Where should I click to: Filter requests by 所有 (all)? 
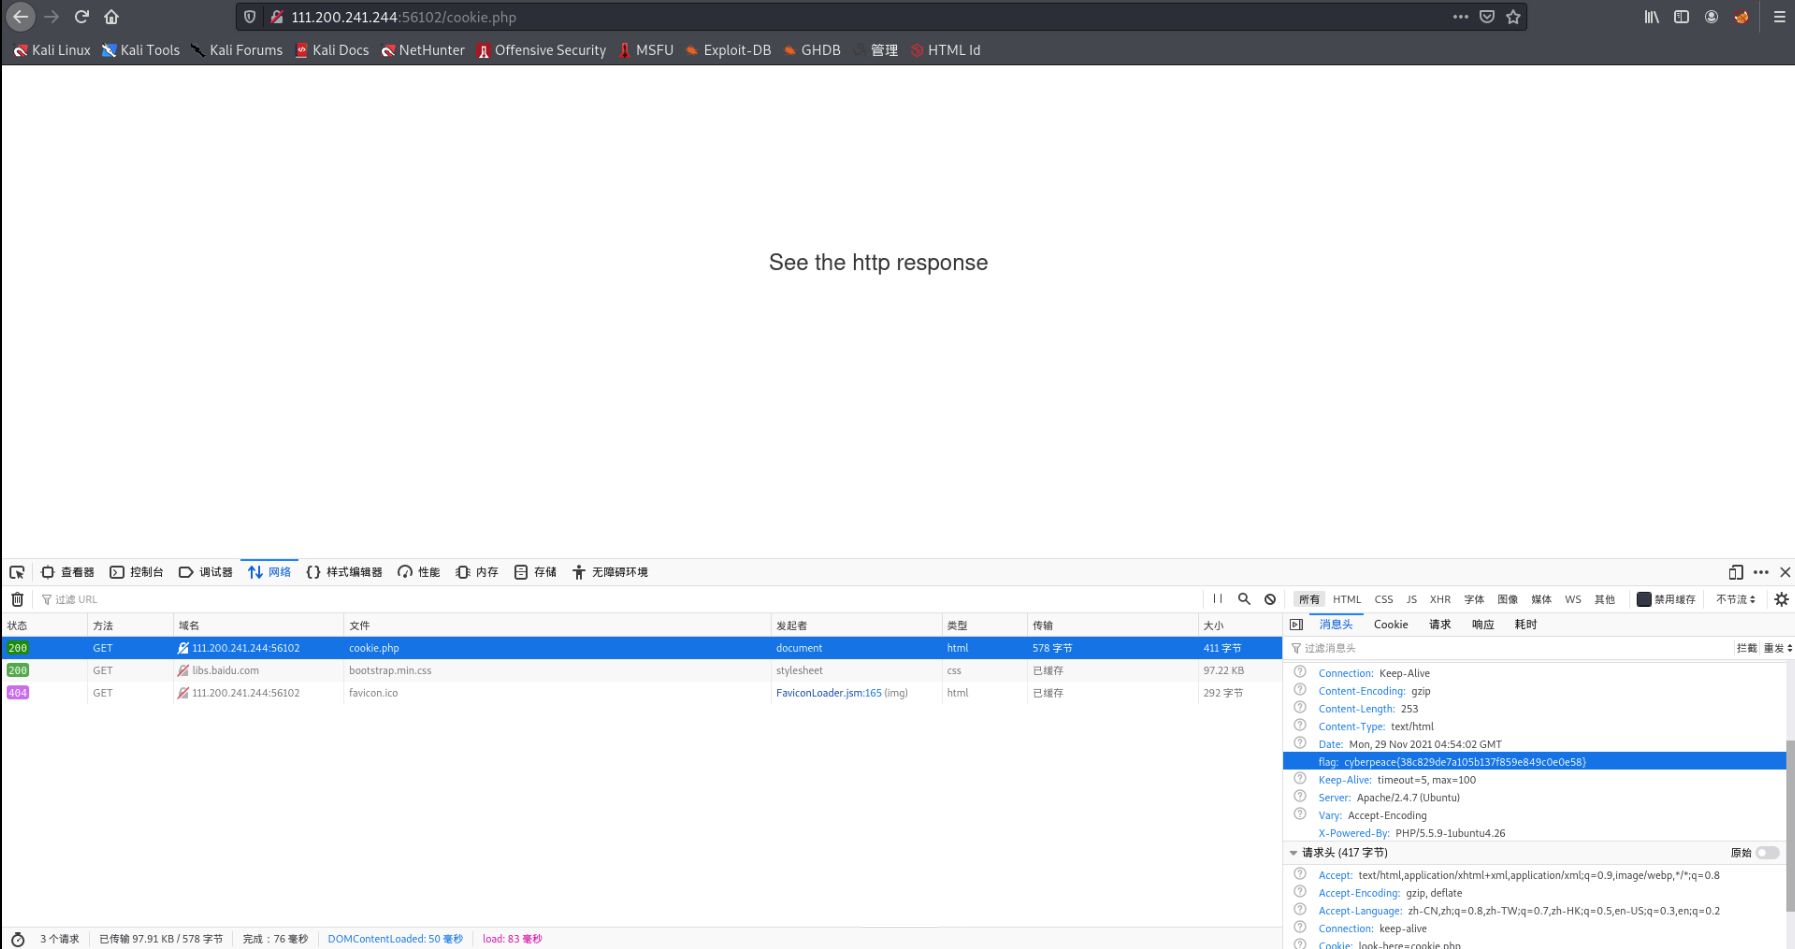[1309, 599]
